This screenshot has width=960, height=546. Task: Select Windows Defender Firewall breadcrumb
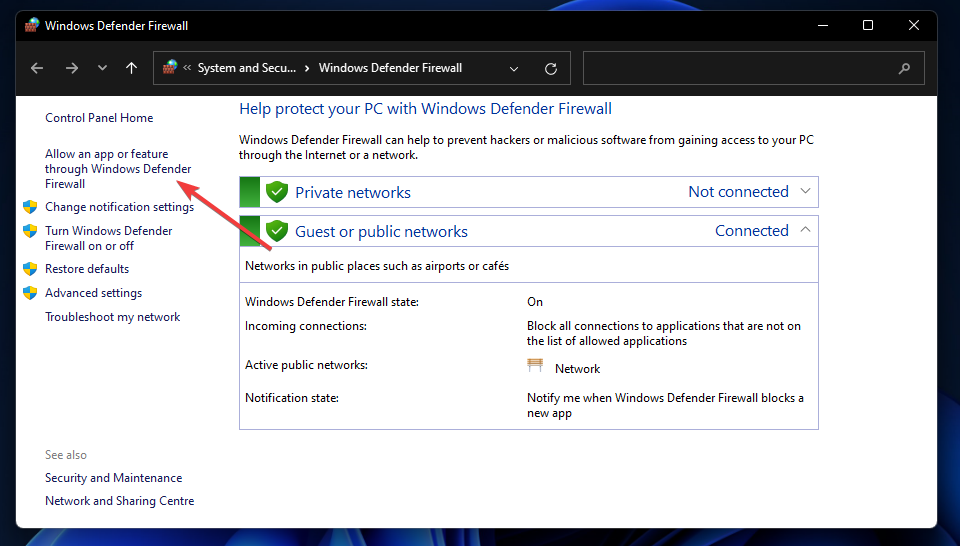coord(390,68)
